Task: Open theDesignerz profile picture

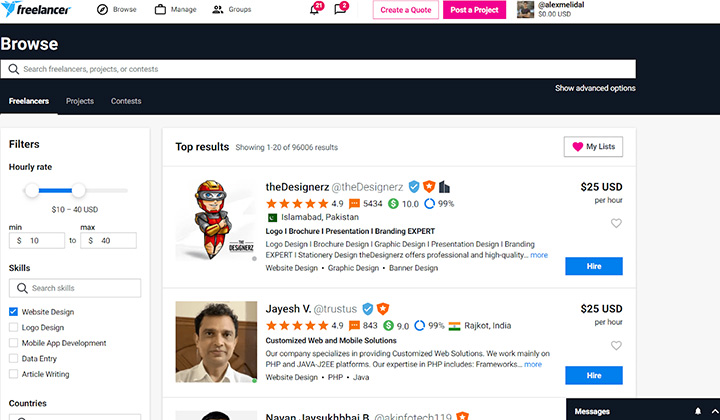Action: click(216, 220)
